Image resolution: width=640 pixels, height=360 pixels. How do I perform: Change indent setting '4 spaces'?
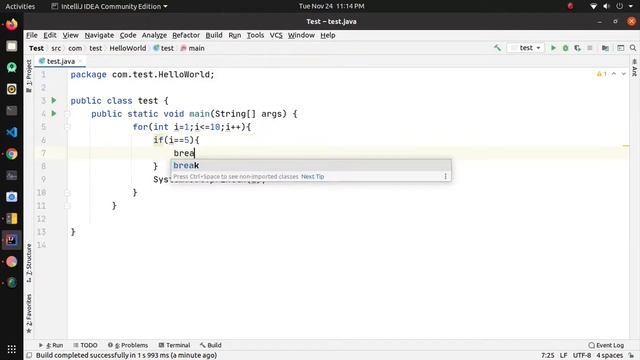coord(609,356)
